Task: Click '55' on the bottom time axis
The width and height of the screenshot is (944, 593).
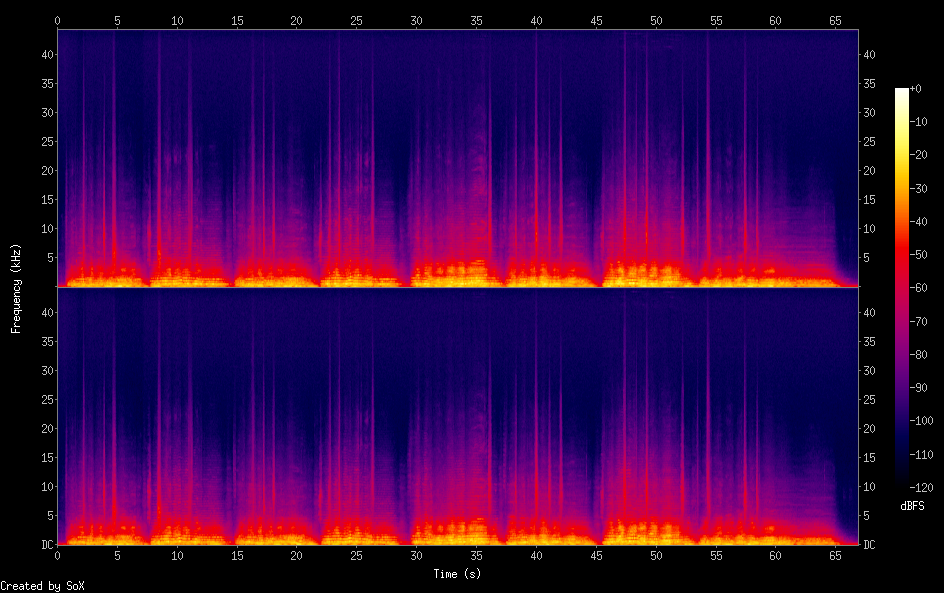Action: tap(716, 556)
